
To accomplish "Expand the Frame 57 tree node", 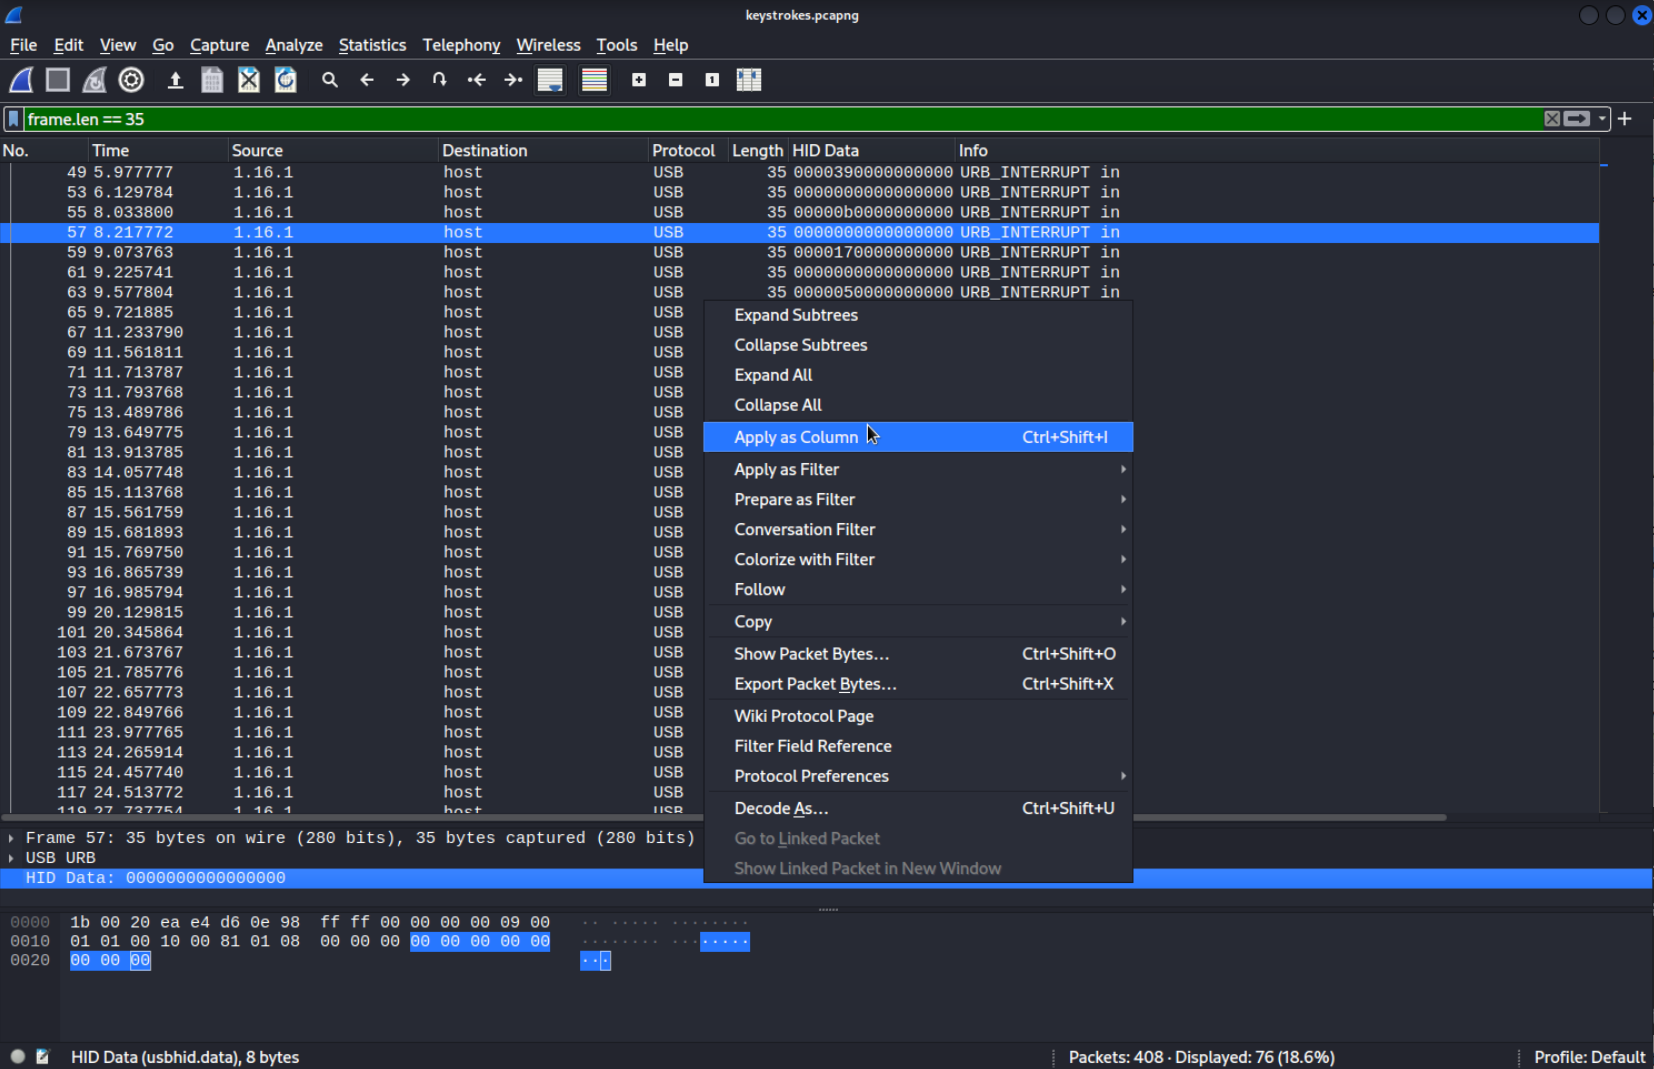I will click(x=11, y=838).
